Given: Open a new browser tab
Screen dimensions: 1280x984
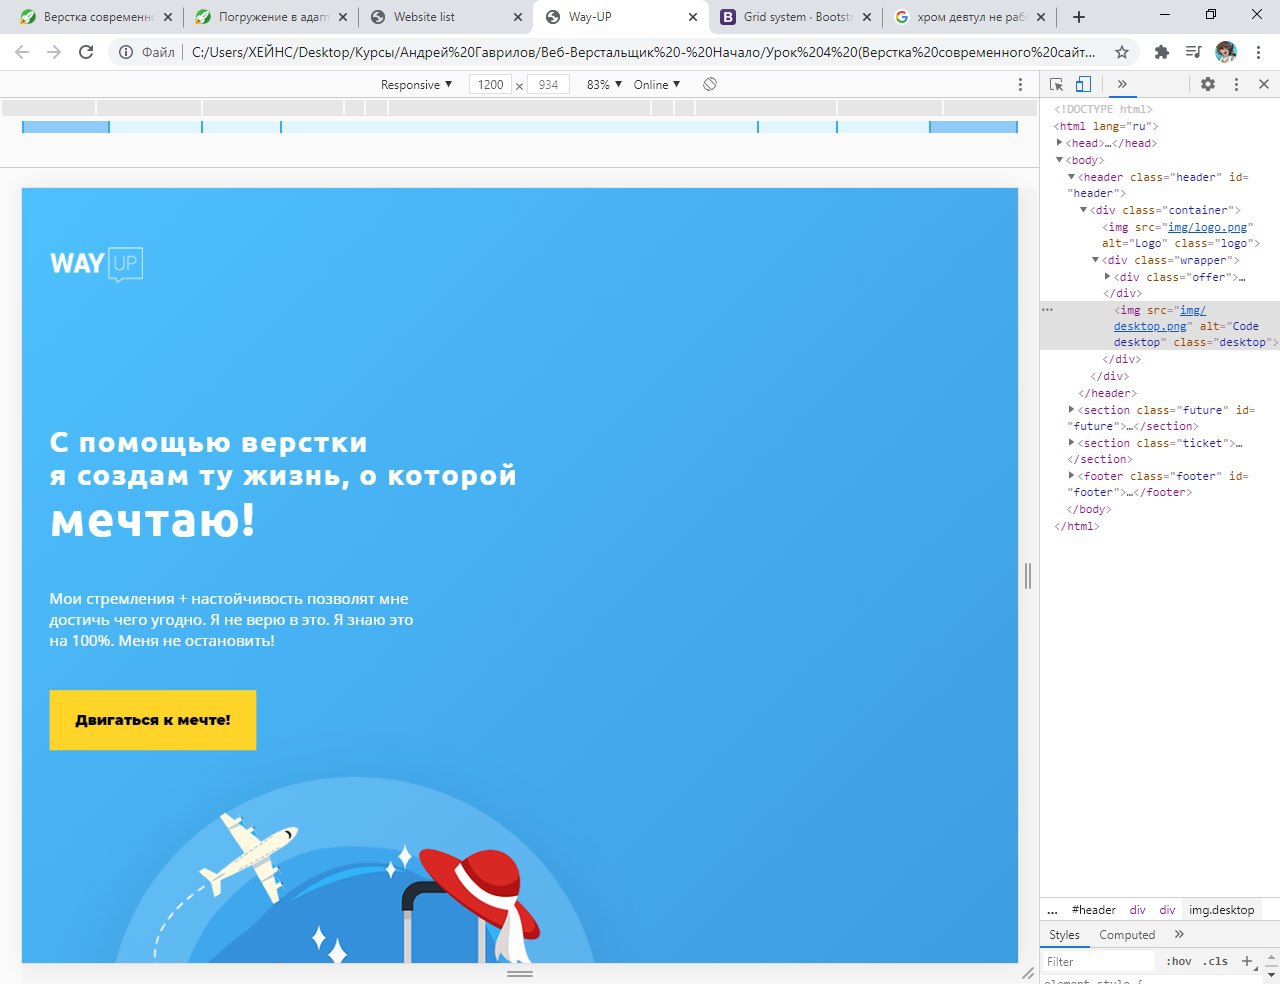Looking at the screenshot, I should 1078,17.
